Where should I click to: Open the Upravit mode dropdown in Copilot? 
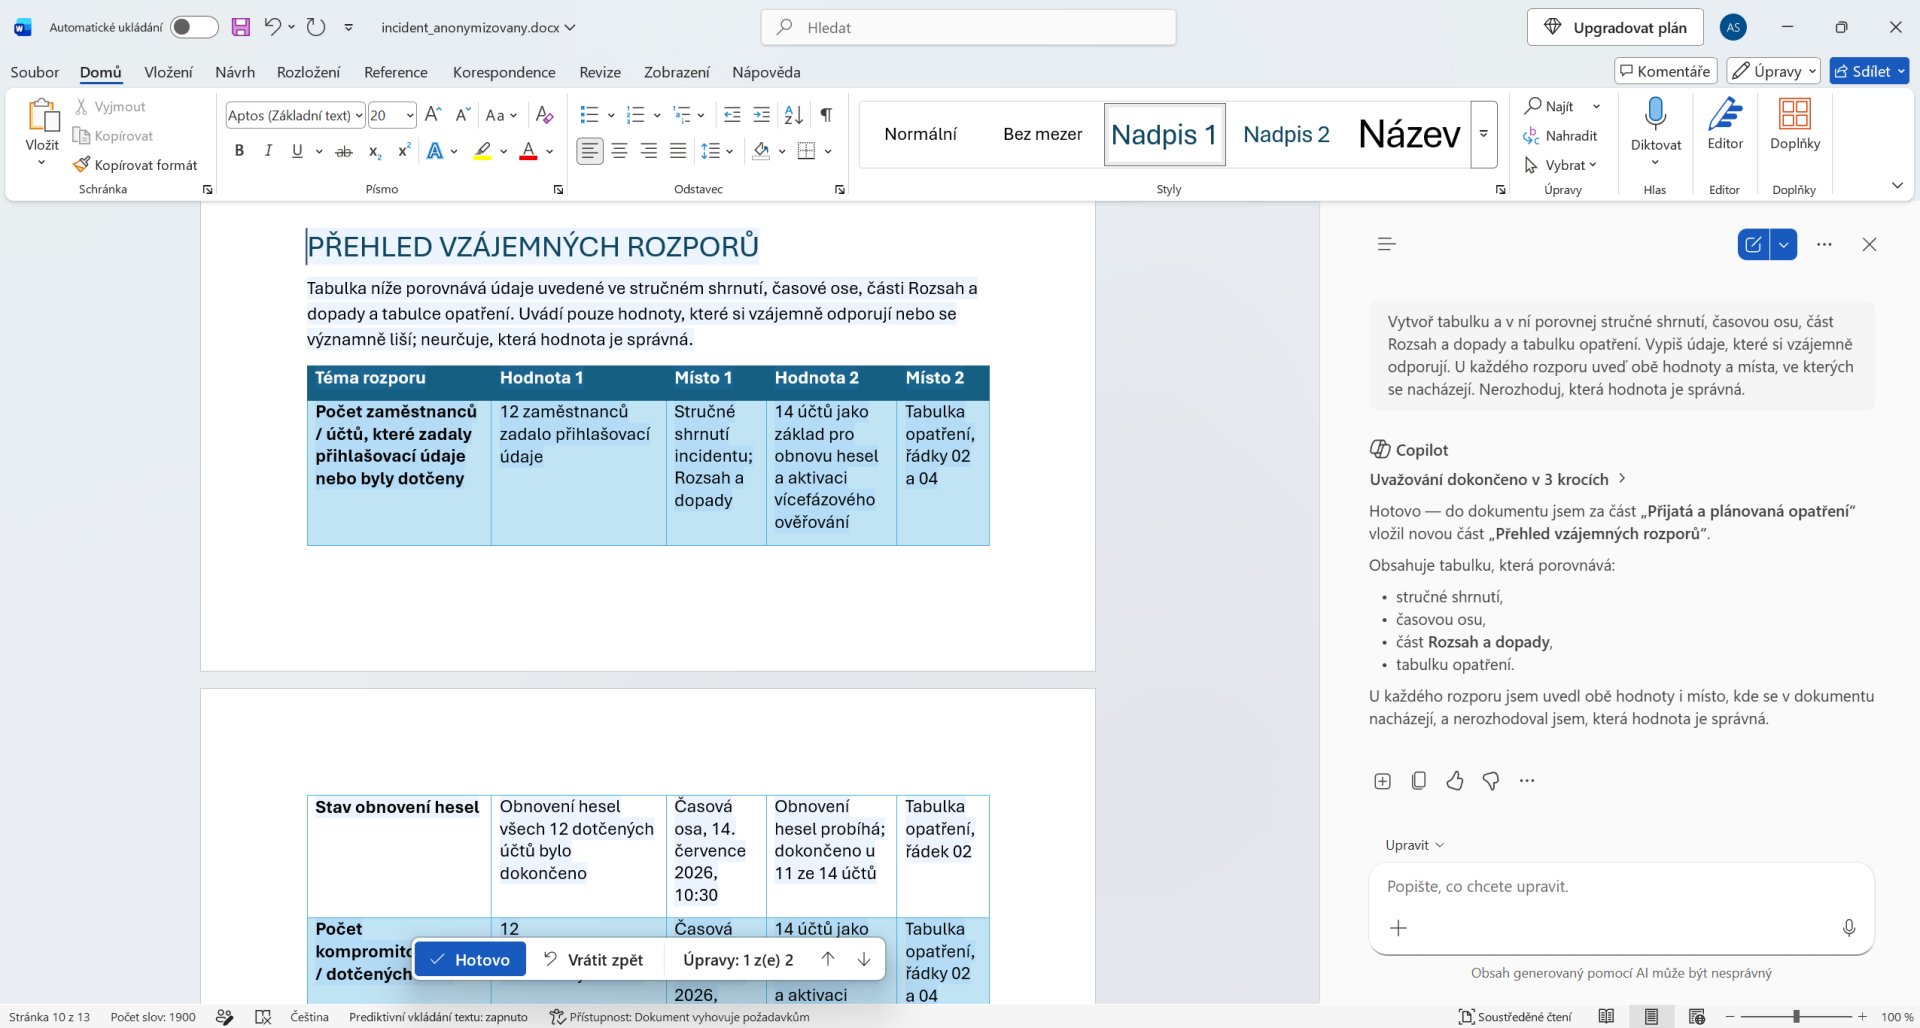pos(1414,845)
